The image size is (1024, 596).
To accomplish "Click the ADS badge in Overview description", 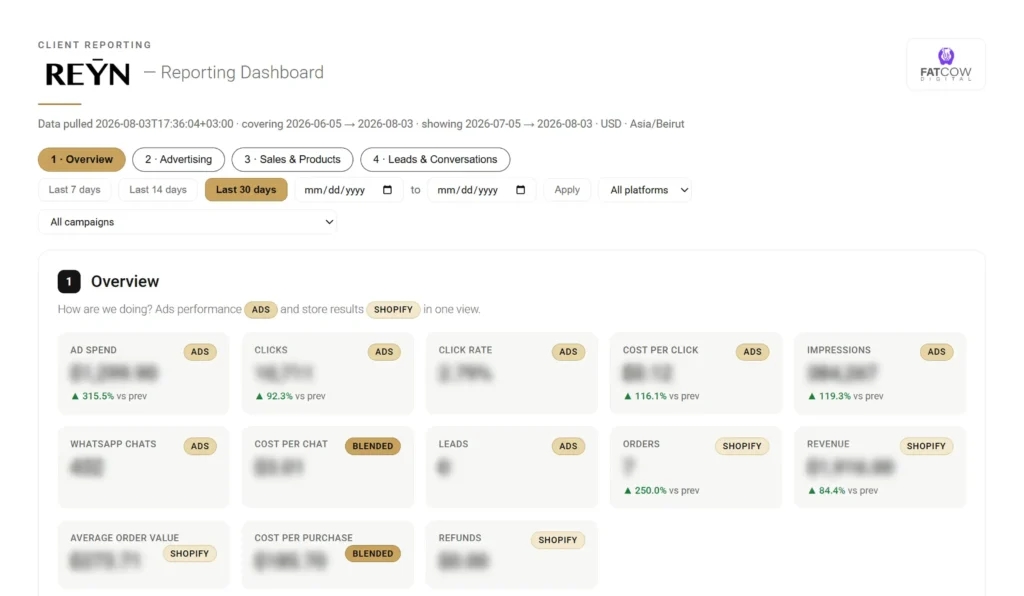I will (x=261, y=309).
